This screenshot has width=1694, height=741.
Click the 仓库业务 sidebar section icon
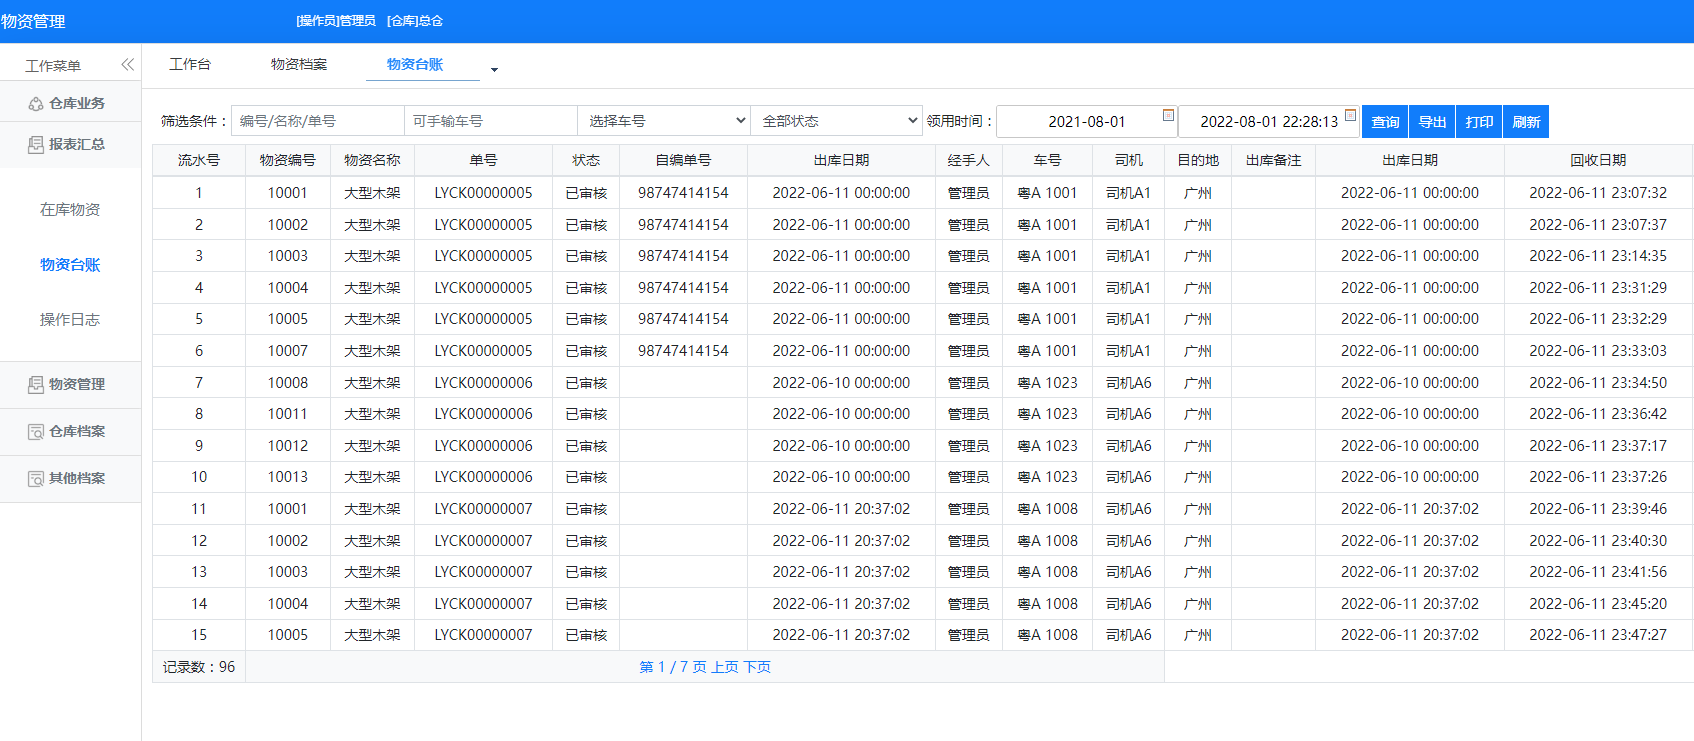click(x=36, y=104)
